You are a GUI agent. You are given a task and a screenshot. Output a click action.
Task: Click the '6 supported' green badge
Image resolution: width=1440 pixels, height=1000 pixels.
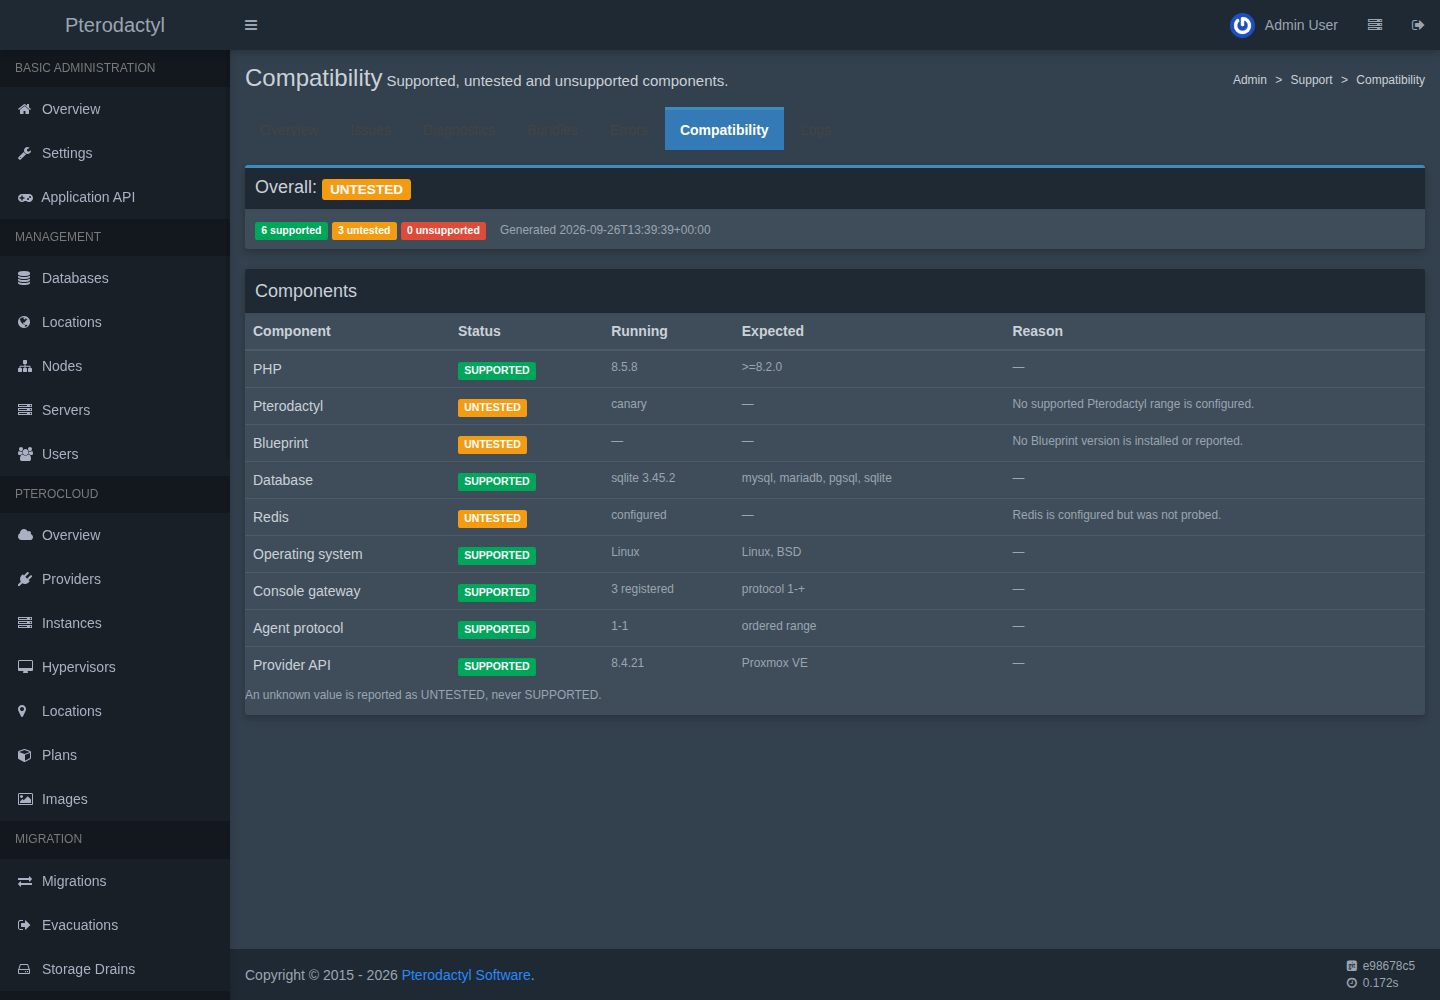(291, 231)
